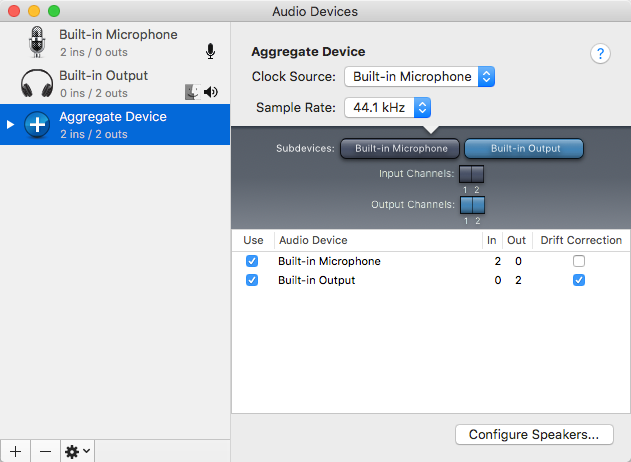Select the Built-in Output subdevice button
Image resolution: width=631 pixels, height=462 pixels.
pos(524,148)
